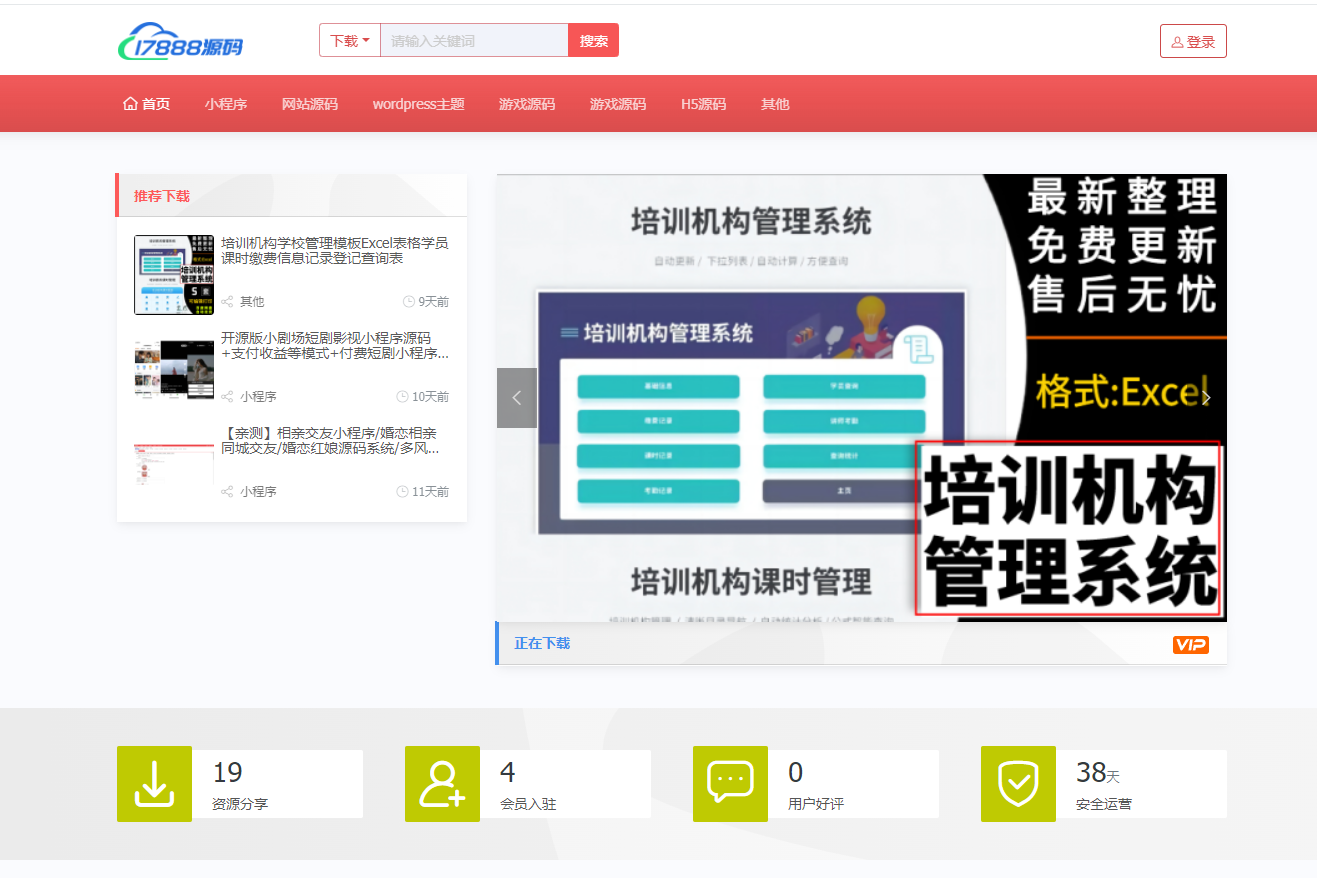Click the right carousel arrow
1317x878 pixels.
pyautogui.click(x=1207, y=397)
